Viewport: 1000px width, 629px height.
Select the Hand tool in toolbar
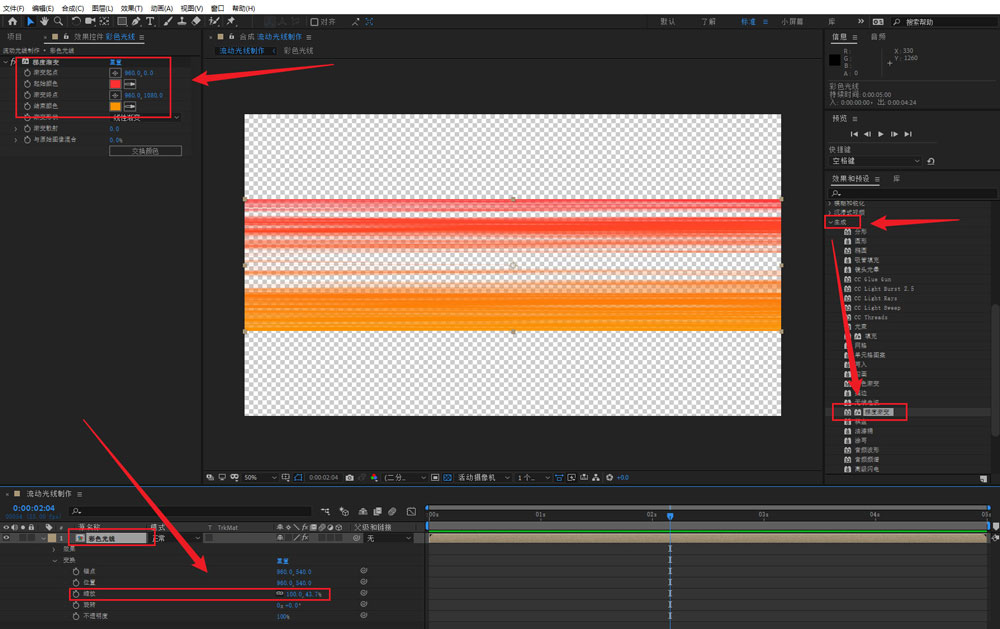pyautogui.click(x=45, y=21)
